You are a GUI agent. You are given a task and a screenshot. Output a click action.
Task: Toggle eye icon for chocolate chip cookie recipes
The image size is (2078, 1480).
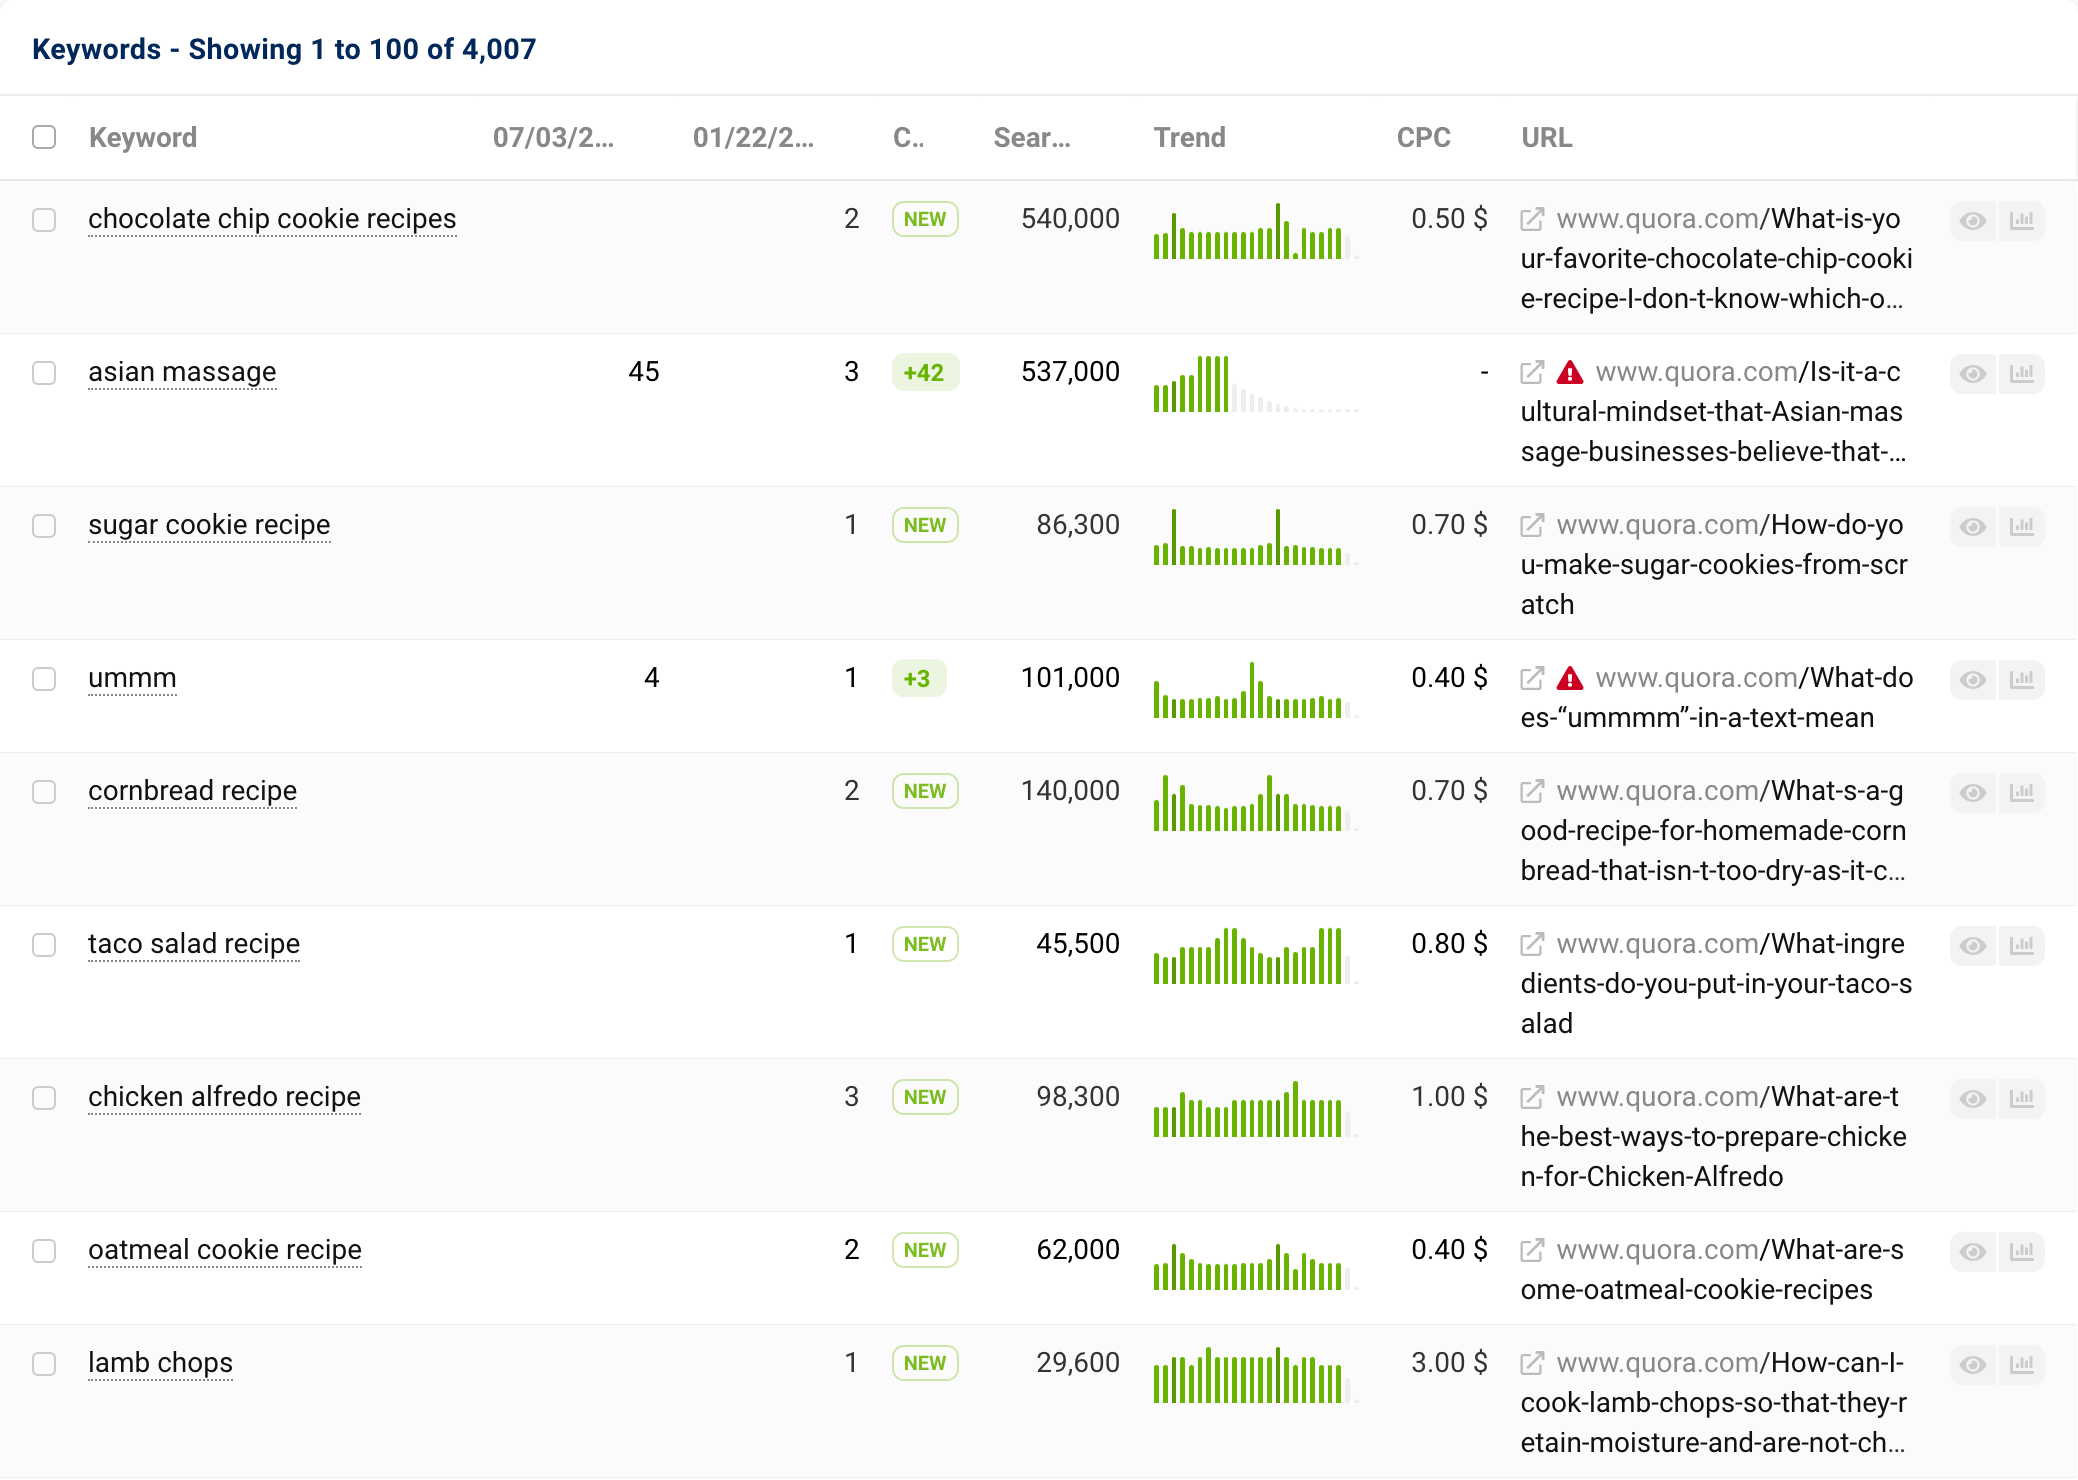pos(1973,220)
